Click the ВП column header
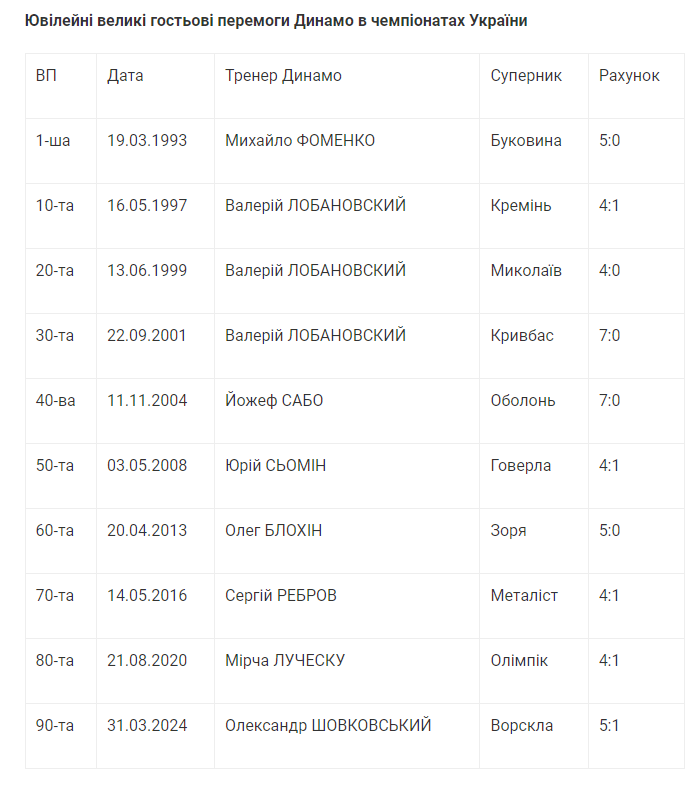689x787 pixels. coord(46,76)
